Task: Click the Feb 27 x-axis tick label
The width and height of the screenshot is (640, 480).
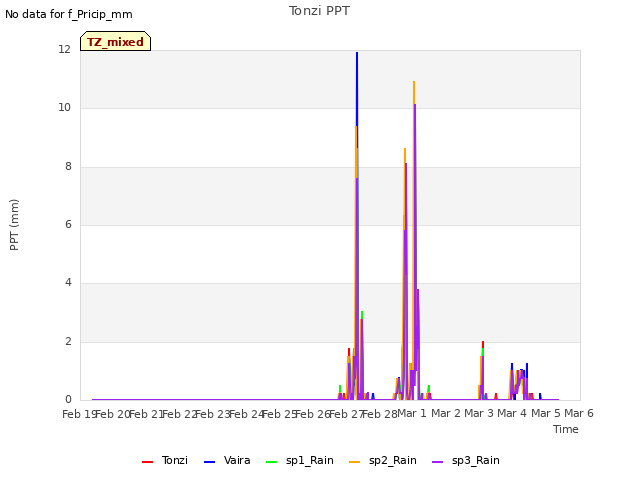Action: point(346,414)
